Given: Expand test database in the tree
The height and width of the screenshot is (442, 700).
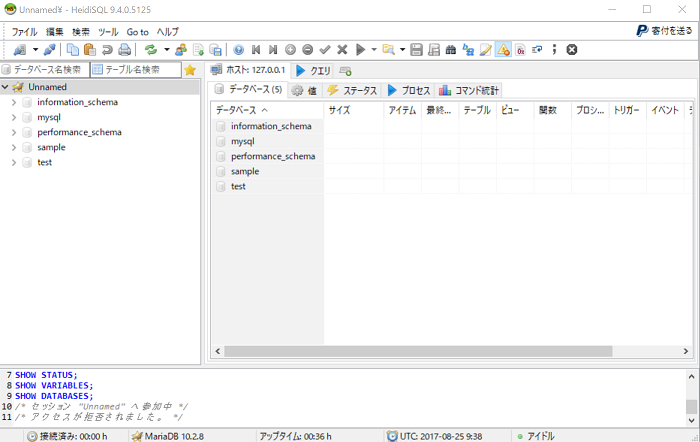Looking at the screenshot, I should 14,163.
